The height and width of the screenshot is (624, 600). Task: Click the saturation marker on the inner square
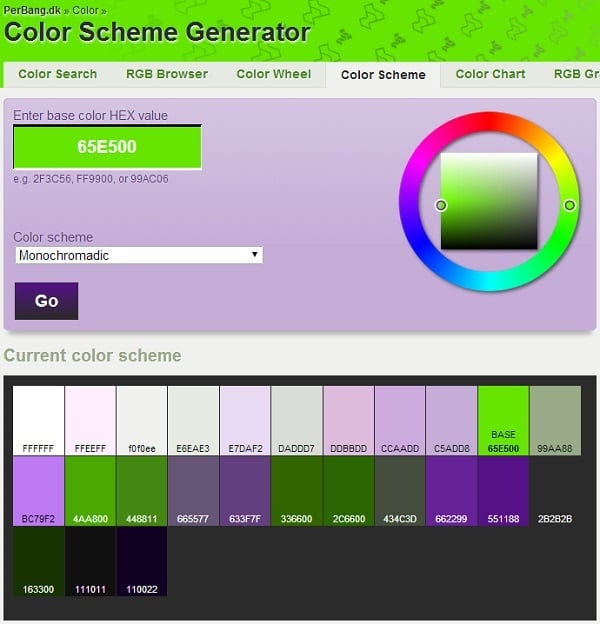click(x=441, y=205)
